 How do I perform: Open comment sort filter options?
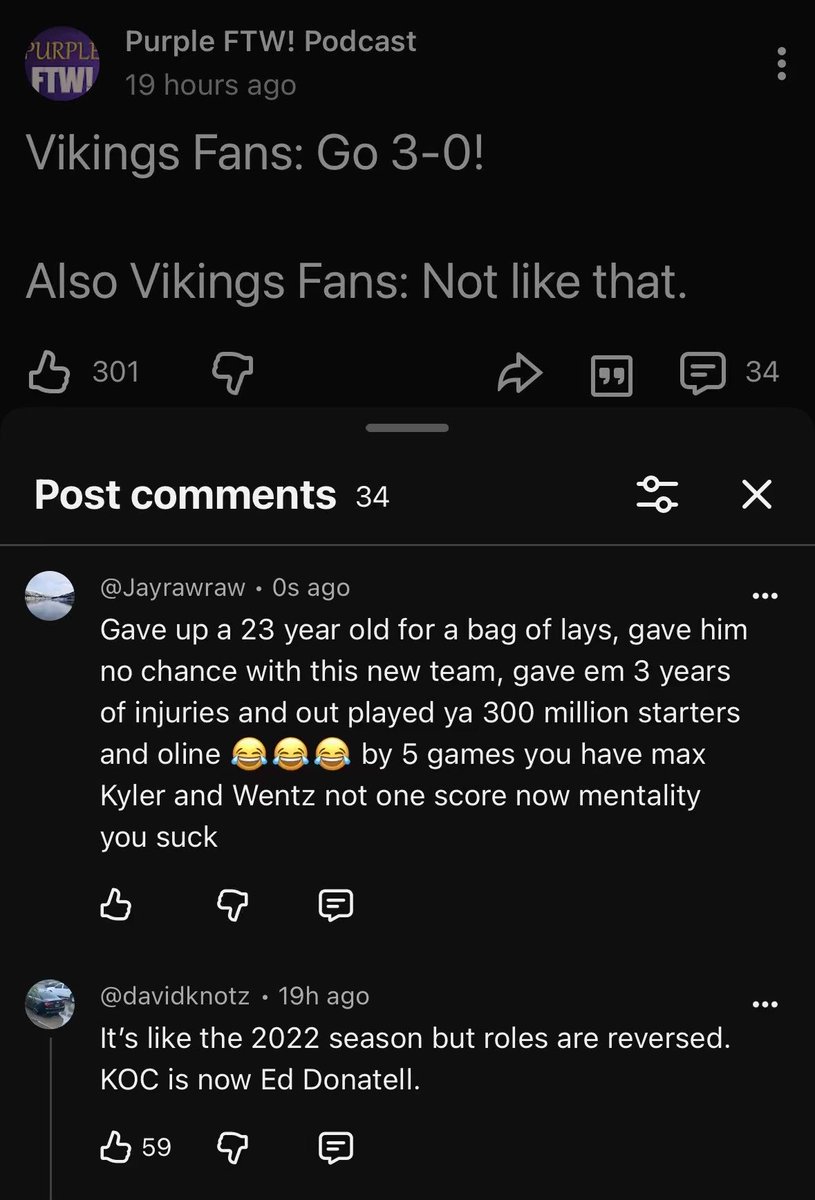pyautogui.click(x=658, y=494)
